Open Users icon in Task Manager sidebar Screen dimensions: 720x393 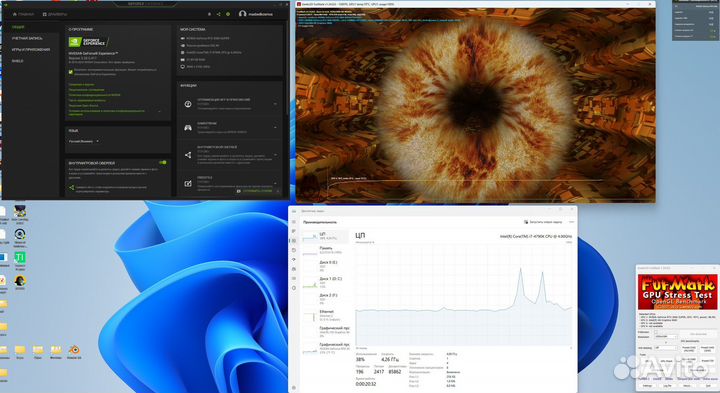pyautogui.click(x=294, y=269)
